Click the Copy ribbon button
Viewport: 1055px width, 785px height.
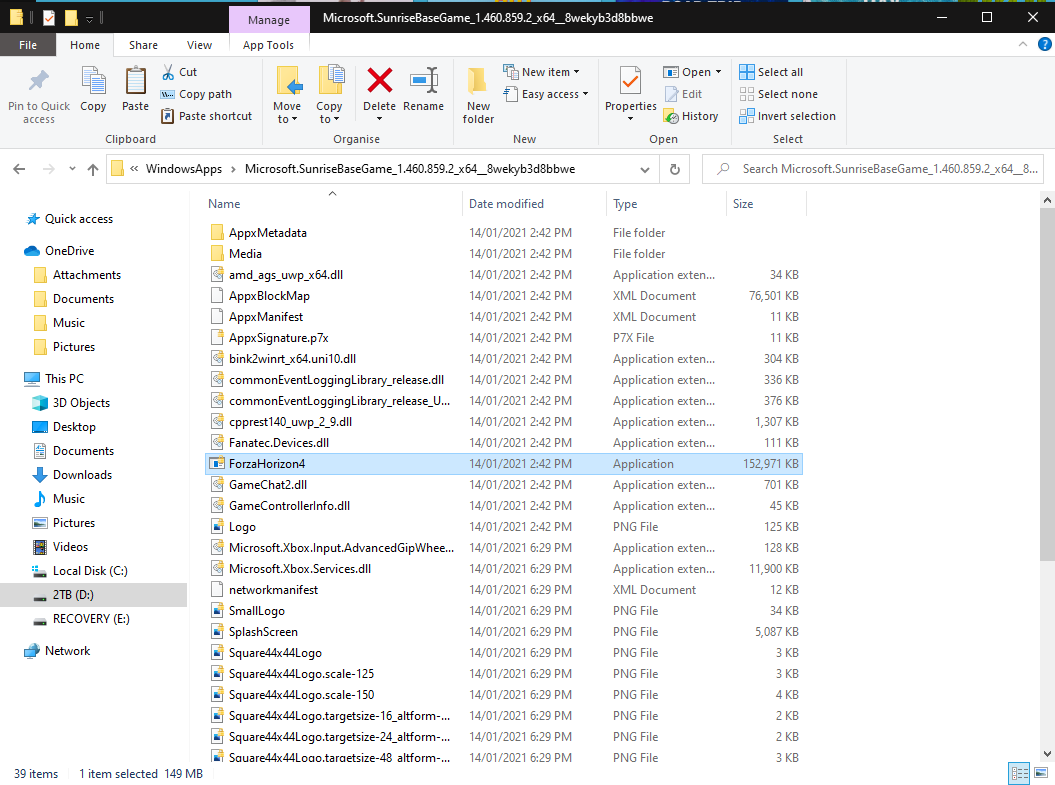(93, 89)
